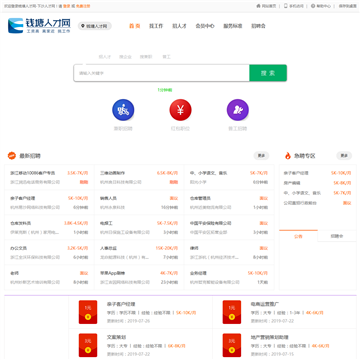The image size is (360, 360).
Task: Open the 电商运营推广 red-packet job title
Action: [265, 304]
